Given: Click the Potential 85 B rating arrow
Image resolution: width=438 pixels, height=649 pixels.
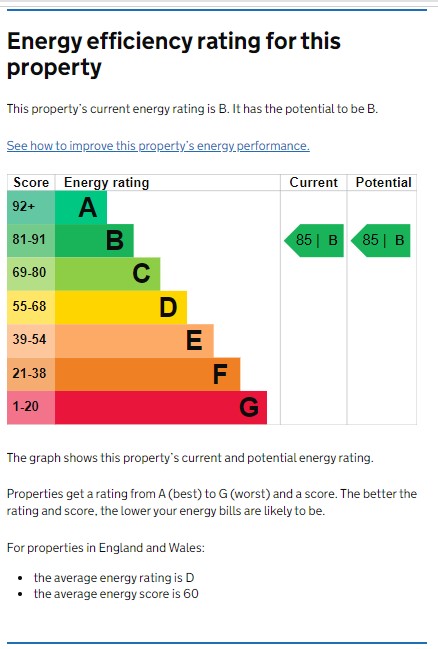Looking at the screenshot, I should (x=380, y=240).
